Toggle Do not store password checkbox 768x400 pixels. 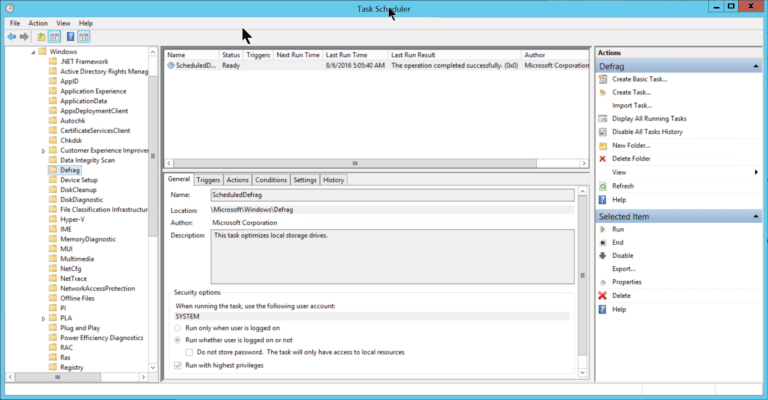point(189,352)
